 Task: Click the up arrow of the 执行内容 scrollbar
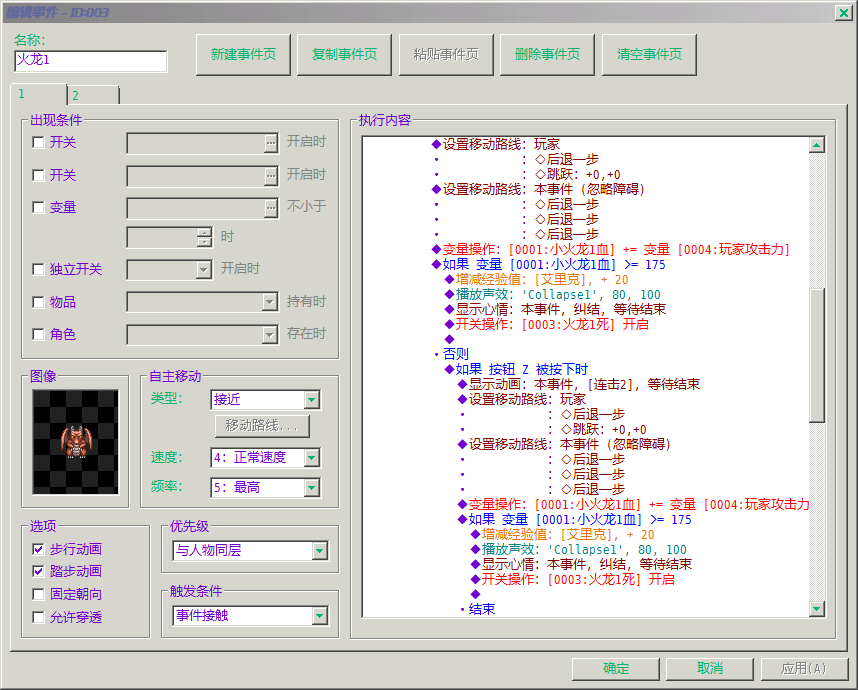816,145
